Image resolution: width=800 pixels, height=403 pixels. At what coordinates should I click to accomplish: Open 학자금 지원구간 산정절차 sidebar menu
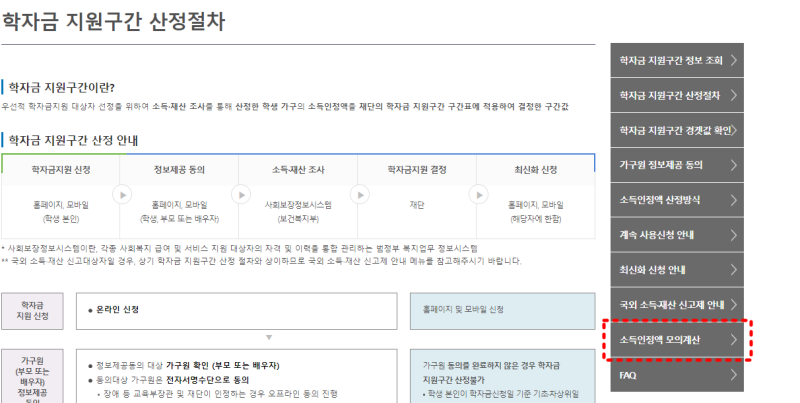coord(677,95)
